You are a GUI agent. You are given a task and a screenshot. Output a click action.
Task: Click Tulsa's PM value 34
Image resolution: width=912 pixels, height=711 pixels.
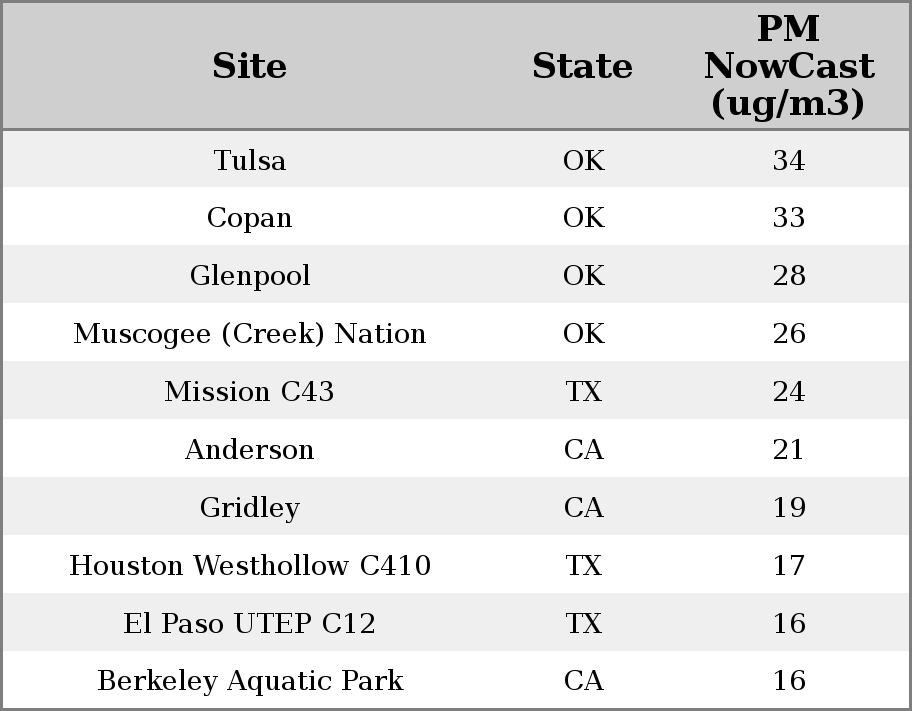coord(788,160)
